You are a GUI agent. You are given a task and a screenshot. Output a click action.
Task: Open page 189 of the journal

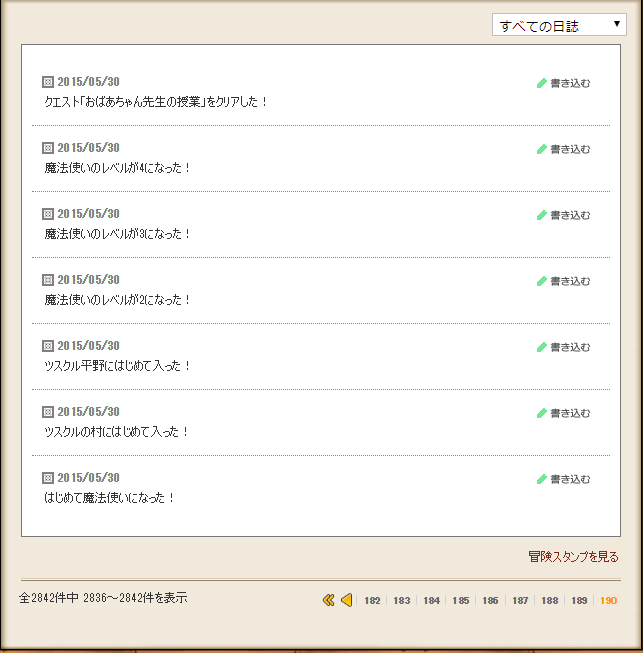tap(579, 601)
